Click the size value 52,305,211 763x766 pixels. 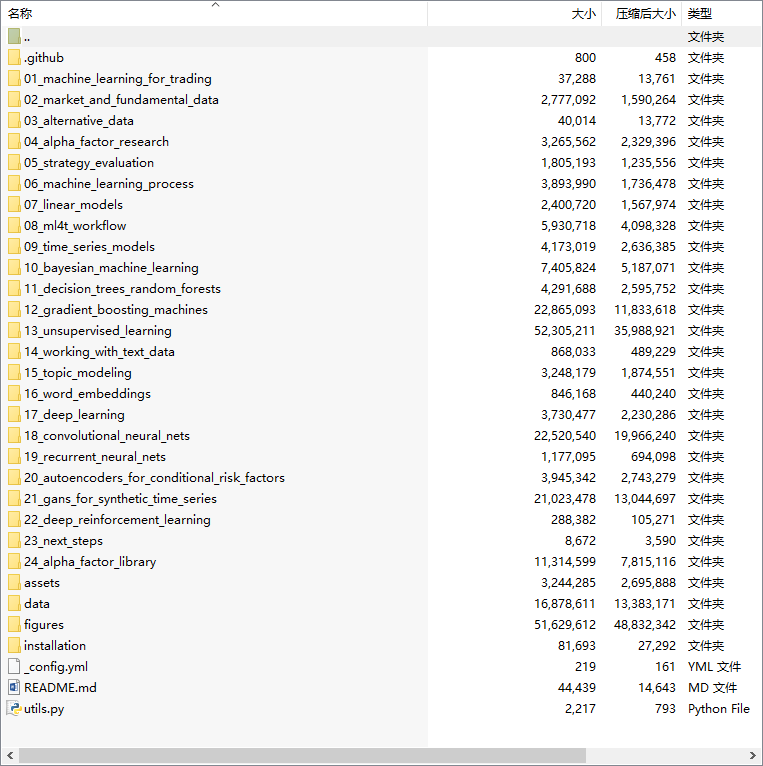point(565,330)
